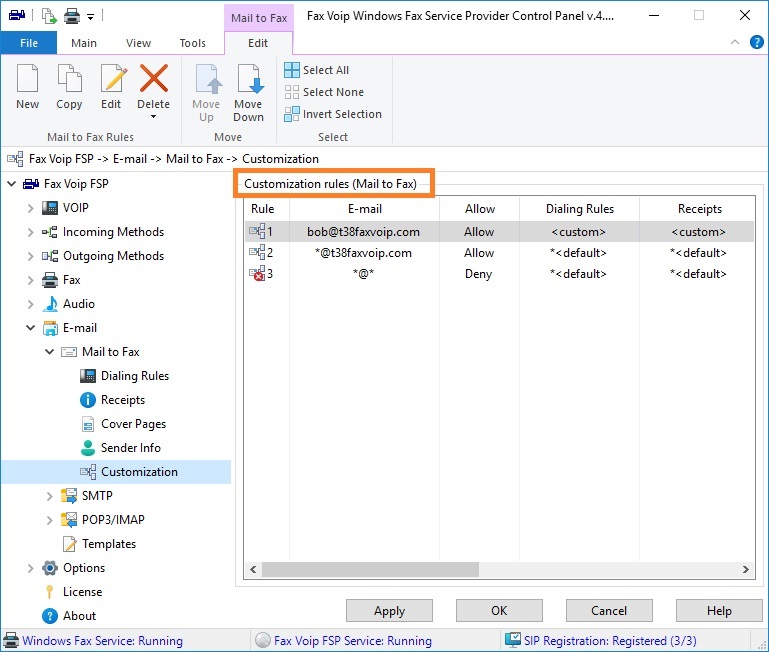
Task: Select Customization in the tree
Action: coord(139,472)
